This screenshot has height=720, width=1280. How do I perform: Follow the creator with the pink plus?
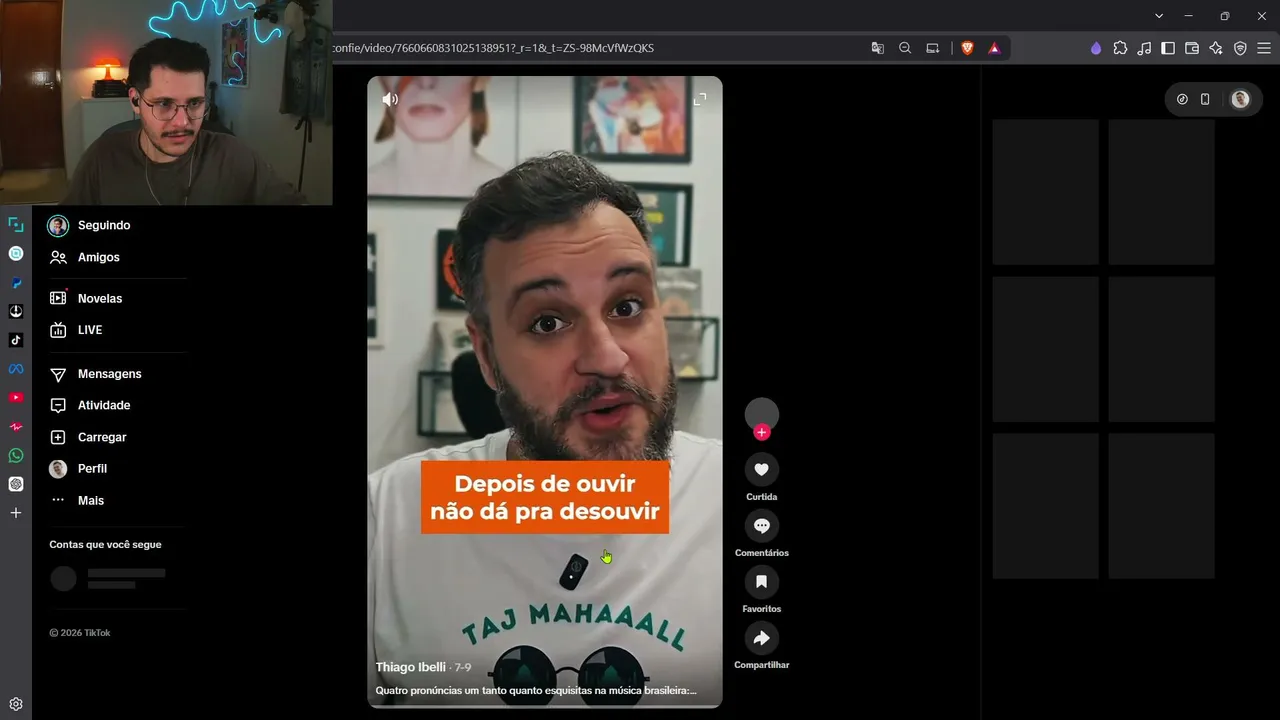762,432
